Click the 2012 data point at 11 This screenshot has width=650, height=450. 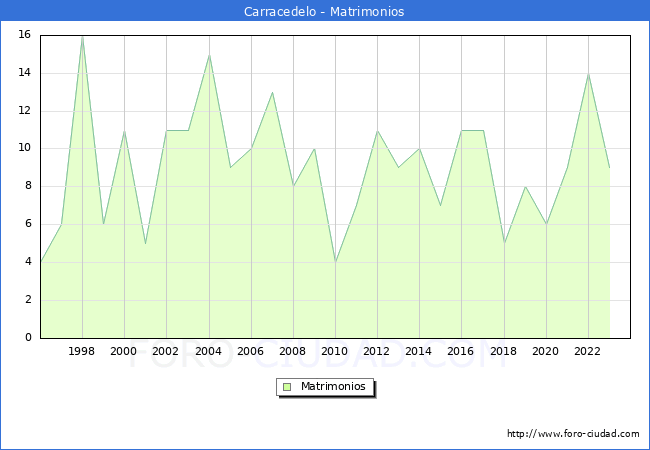click(378, 131)
